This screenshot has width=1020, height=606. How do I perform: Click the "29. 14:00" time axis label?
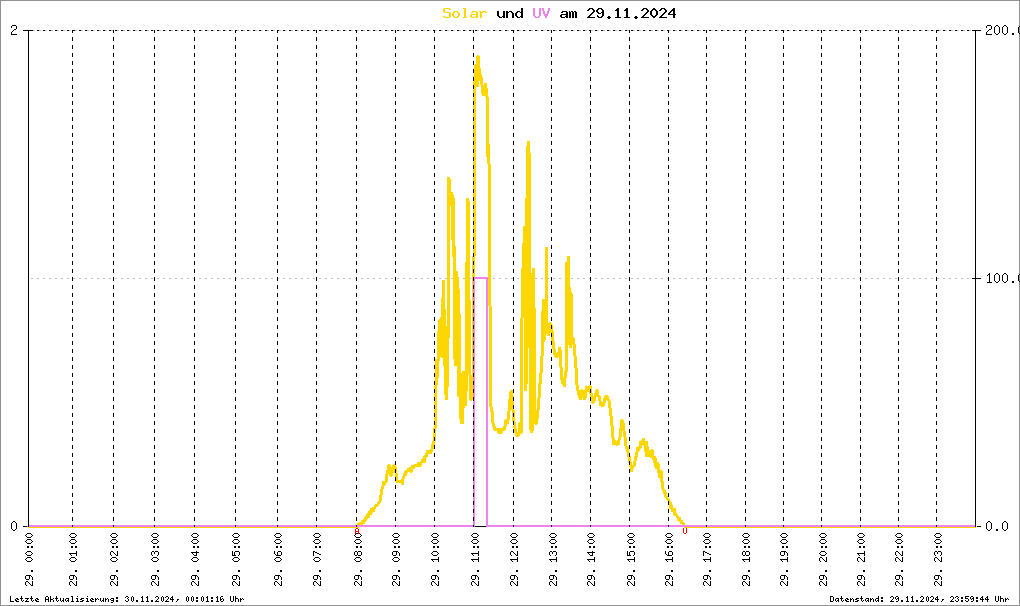pos(591,559)
